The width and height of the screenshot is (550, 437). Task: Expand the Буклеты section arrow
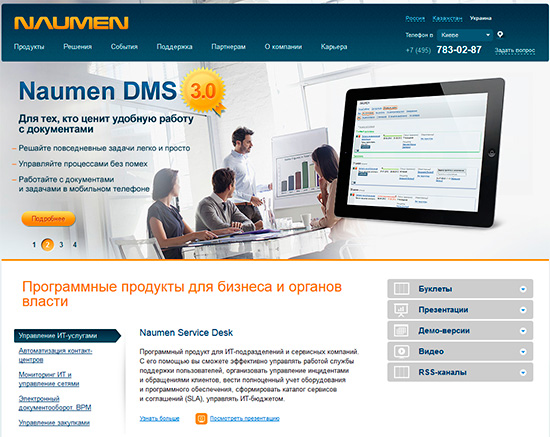(523, 289)
